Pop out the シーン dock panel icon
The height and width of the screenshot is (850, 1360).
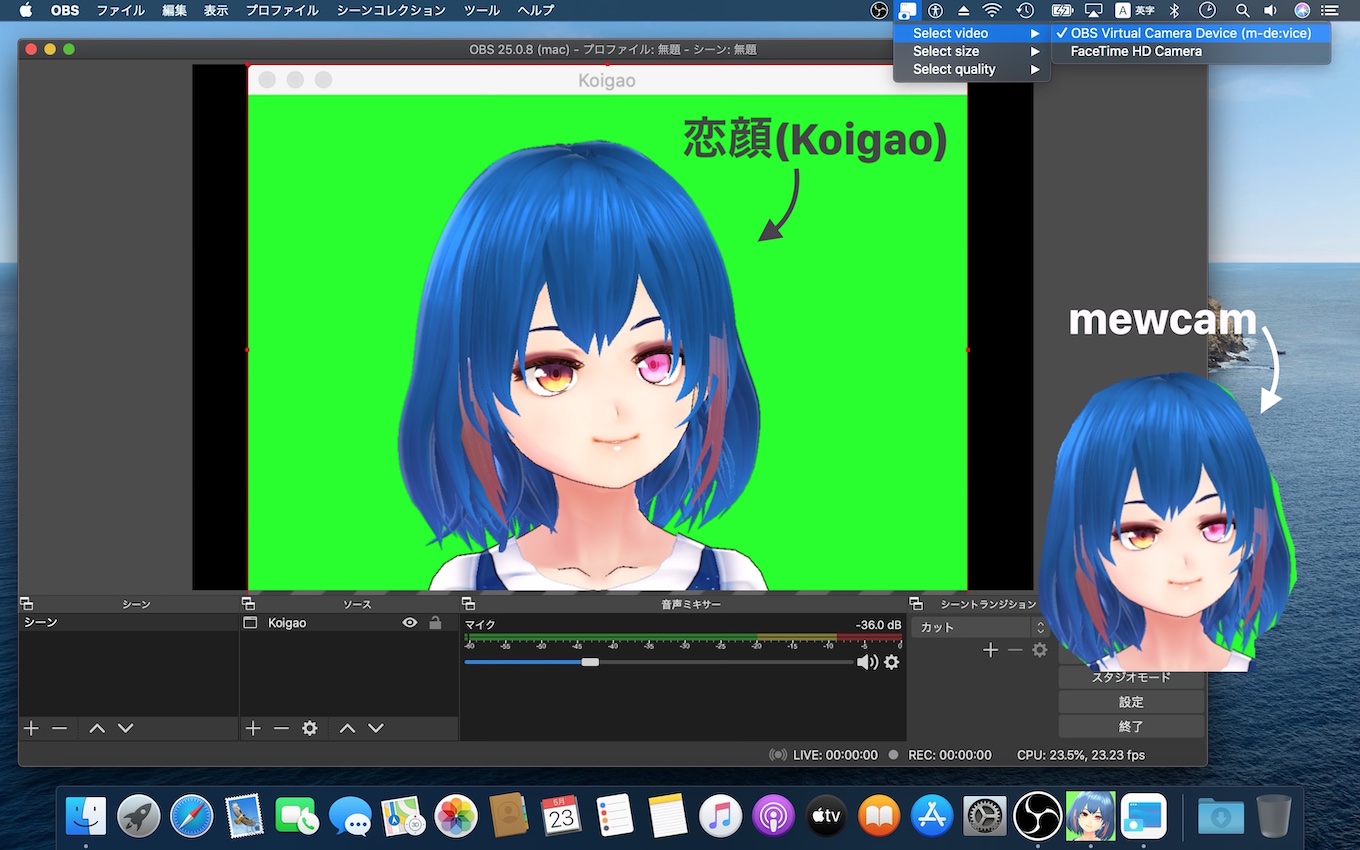tap(27, 604)
